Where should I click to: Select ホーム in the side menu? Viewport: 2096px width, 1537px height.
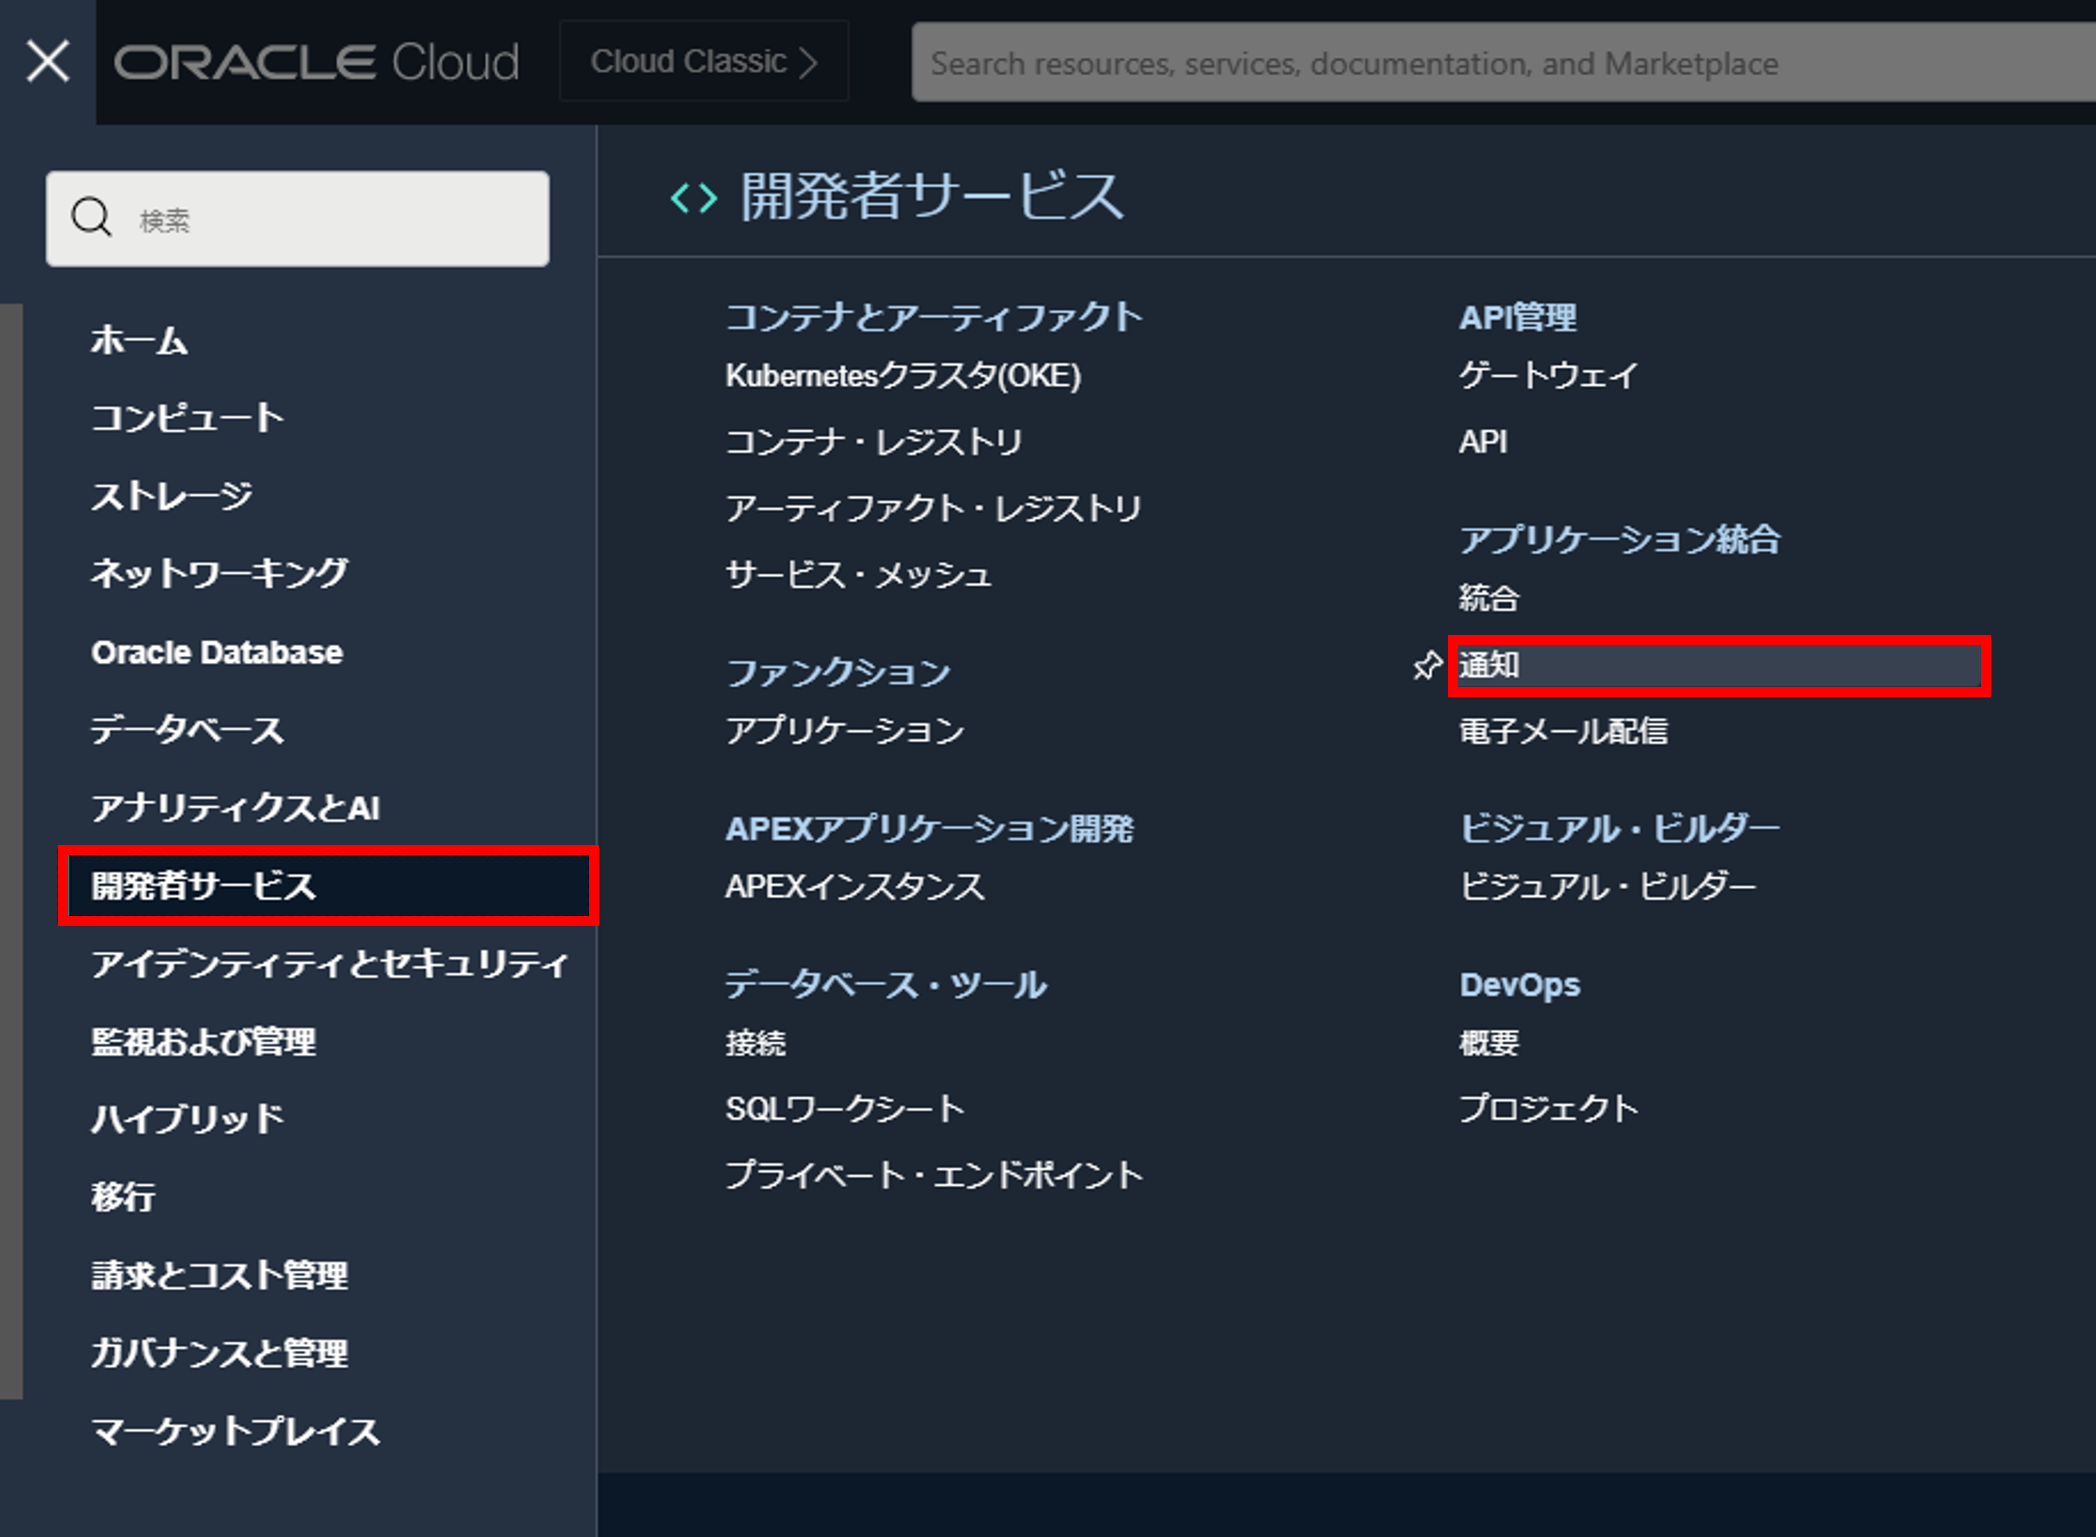pos(139,341)
